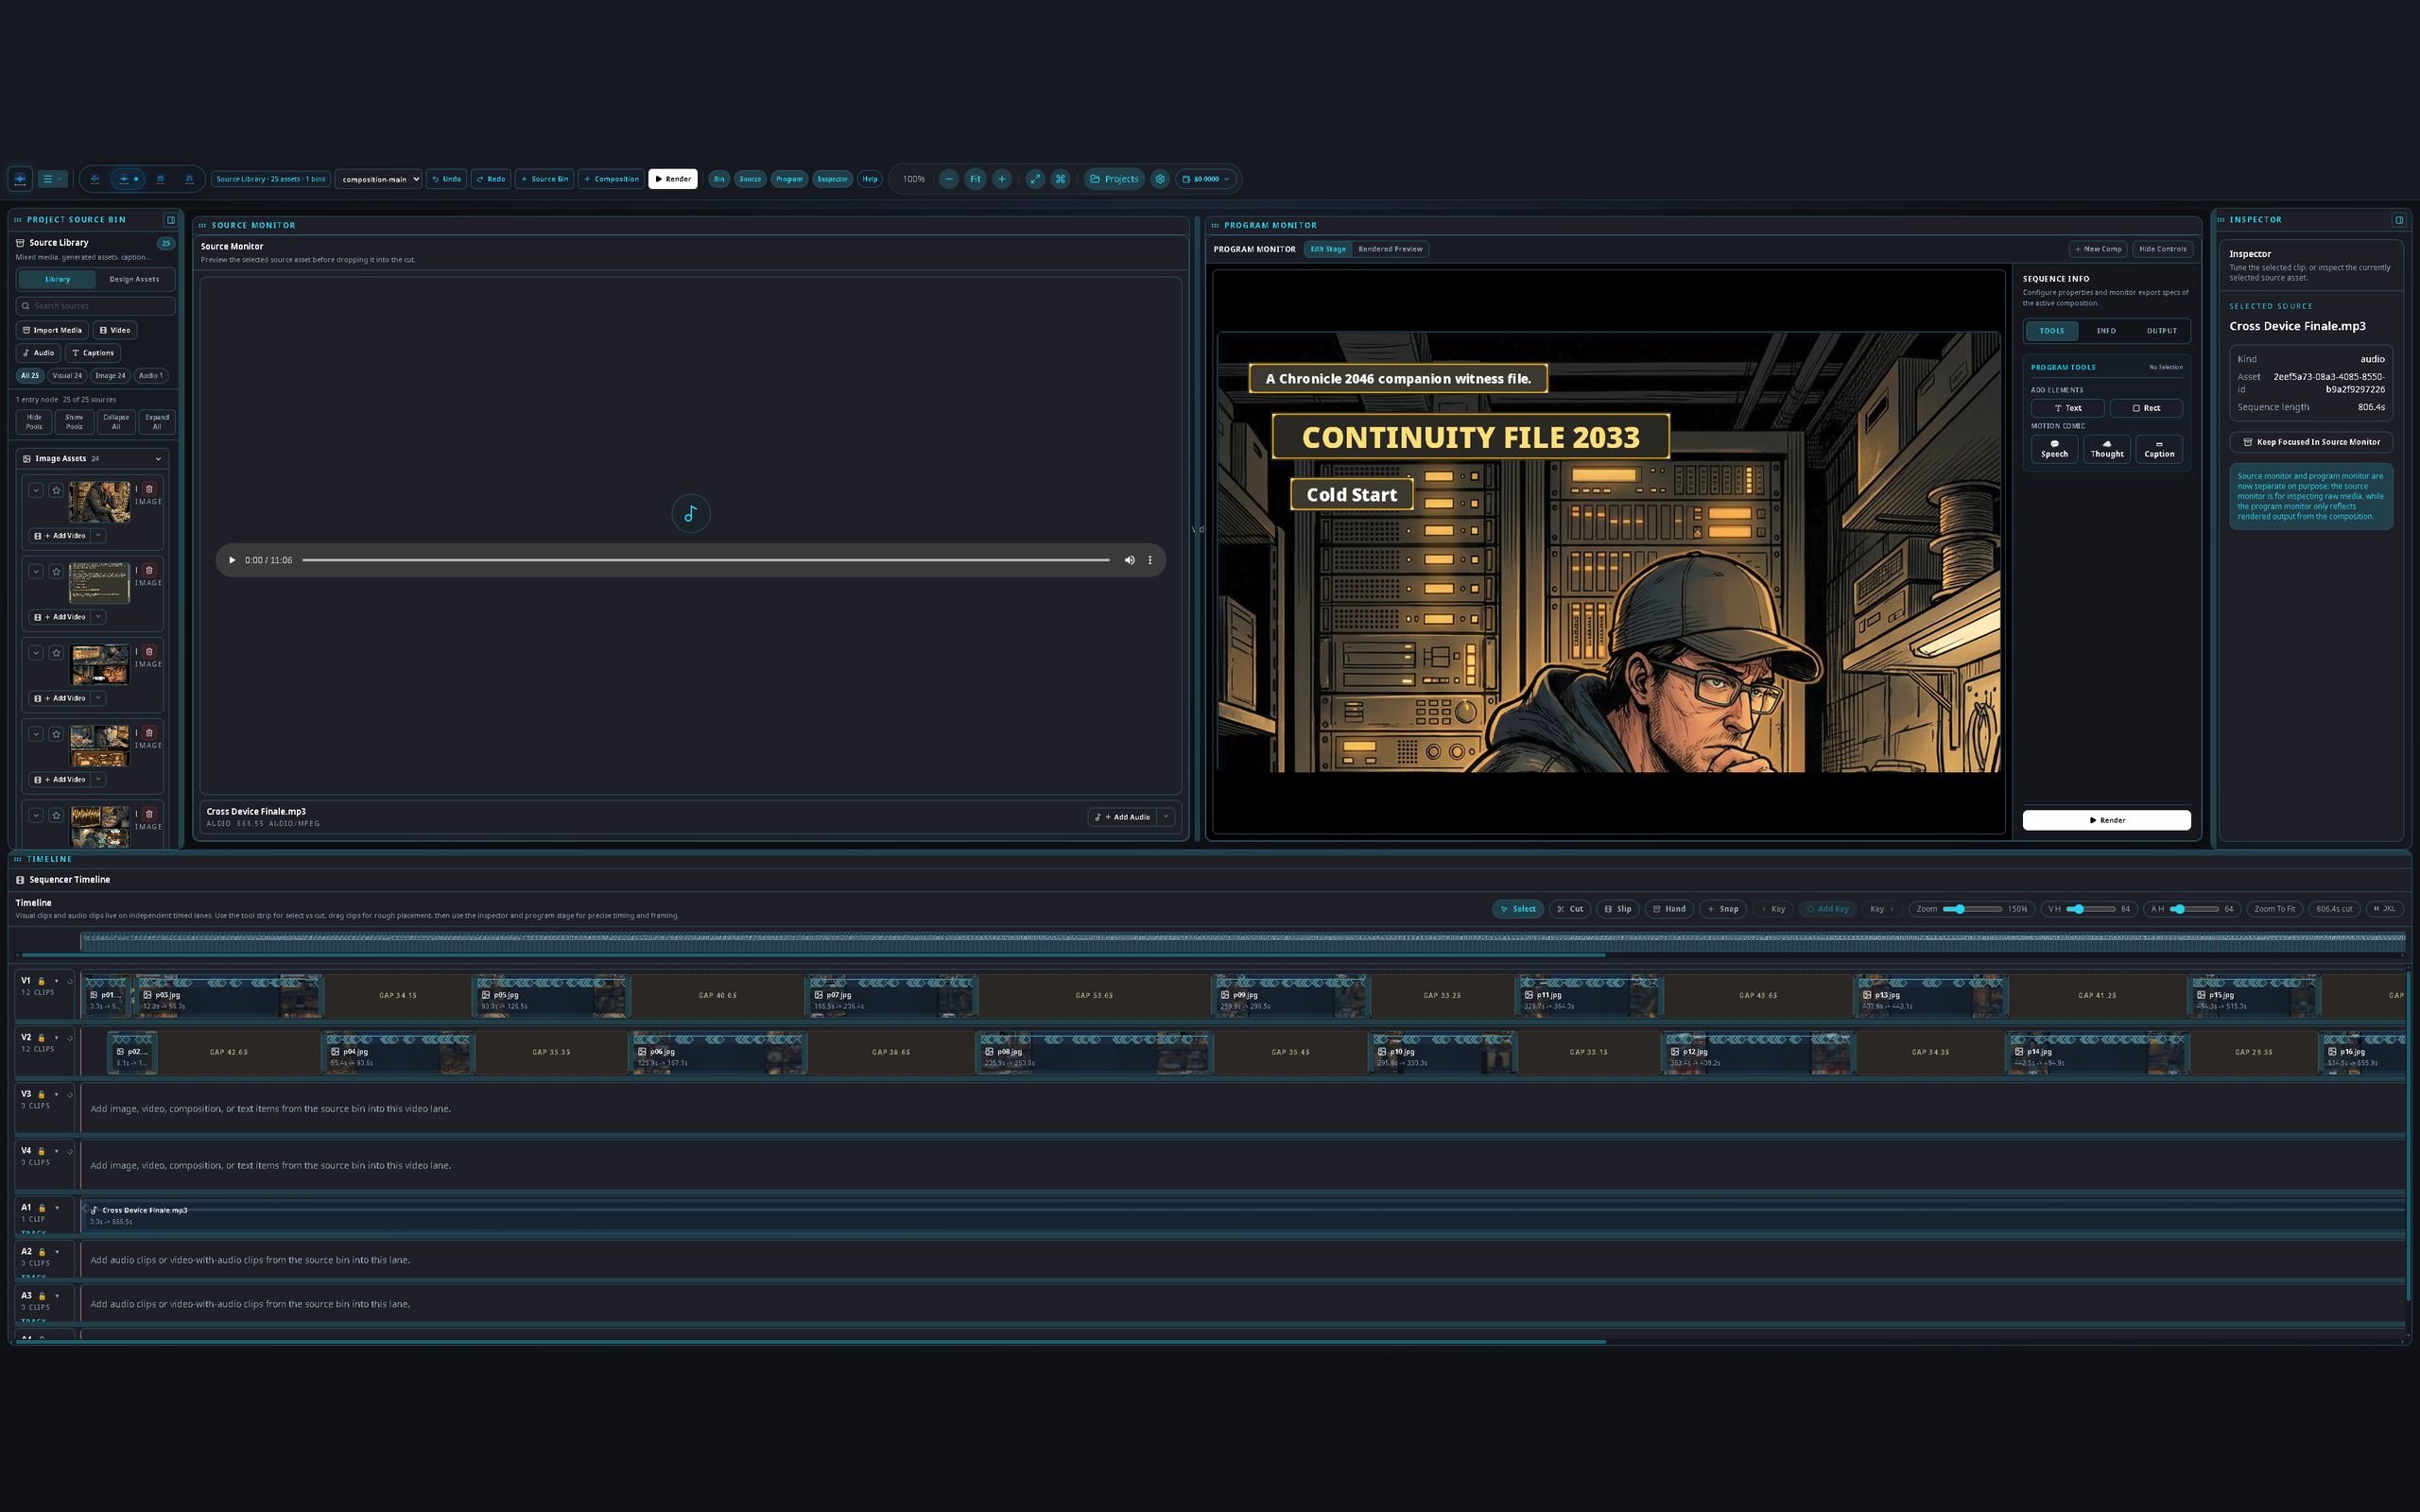Toggle lock on track V3

coord(41,1095)
